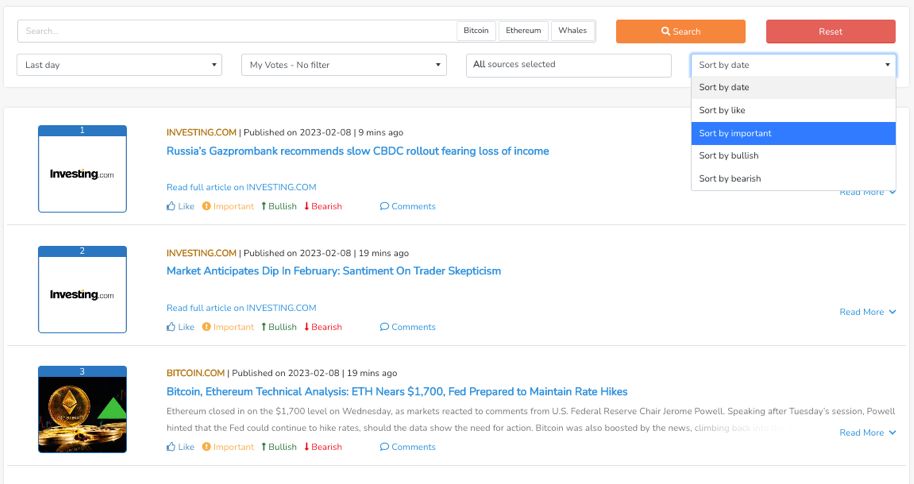Click the orange Search button
The image size is (914, 484).
click(x=680, y=32)
